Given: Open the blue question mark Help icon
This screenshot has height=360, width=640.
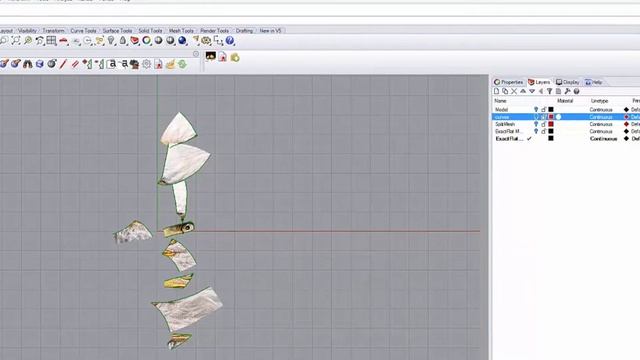Looking at the screenshot, I should [230, 40].
